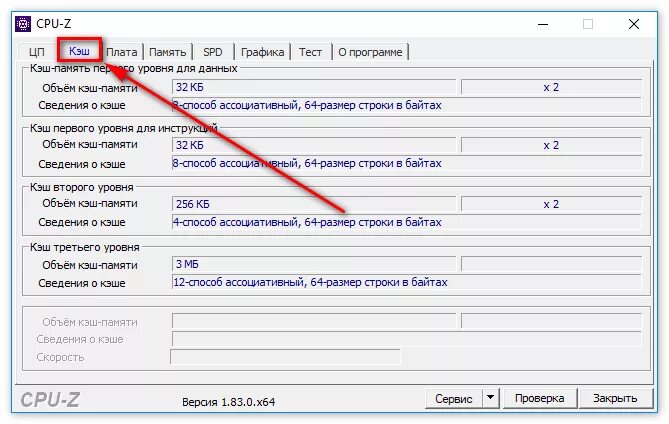Click the 12-способ ассоциативный description
The width and height of the screenshot is (669, 424).
[407, 282]
